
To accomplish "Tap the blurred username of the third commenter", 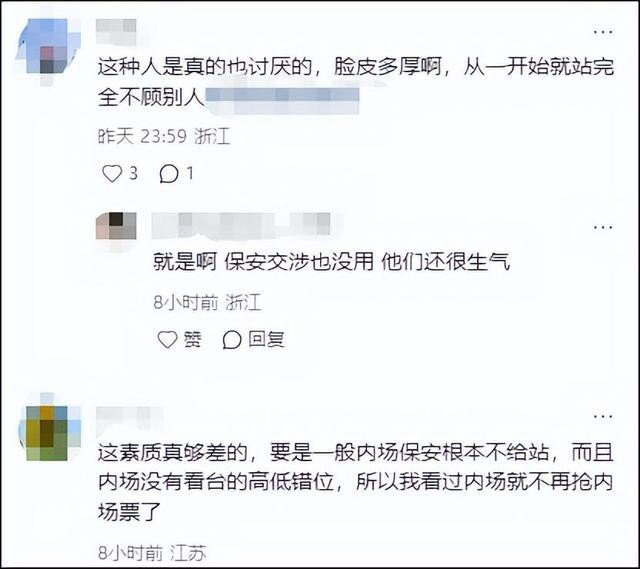I will (130, 418).
